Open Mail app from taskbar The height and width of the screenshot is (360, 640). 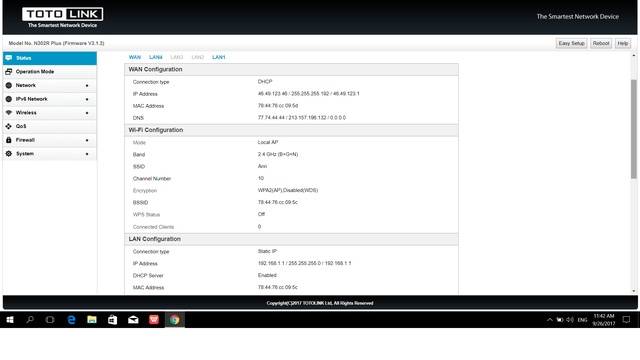coord(133,320)
